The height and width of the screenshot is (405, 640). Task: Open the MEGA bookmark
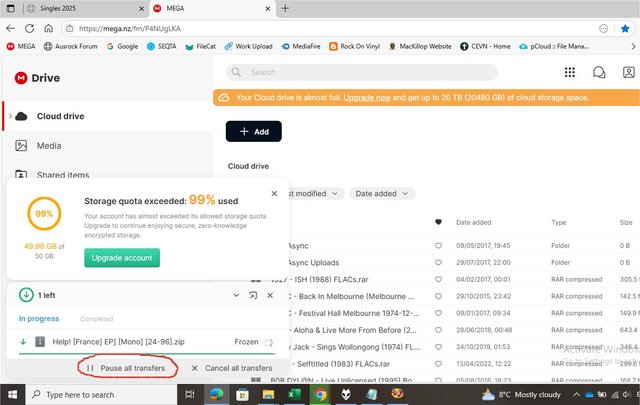pyautogui.click(x=21, y=46)
